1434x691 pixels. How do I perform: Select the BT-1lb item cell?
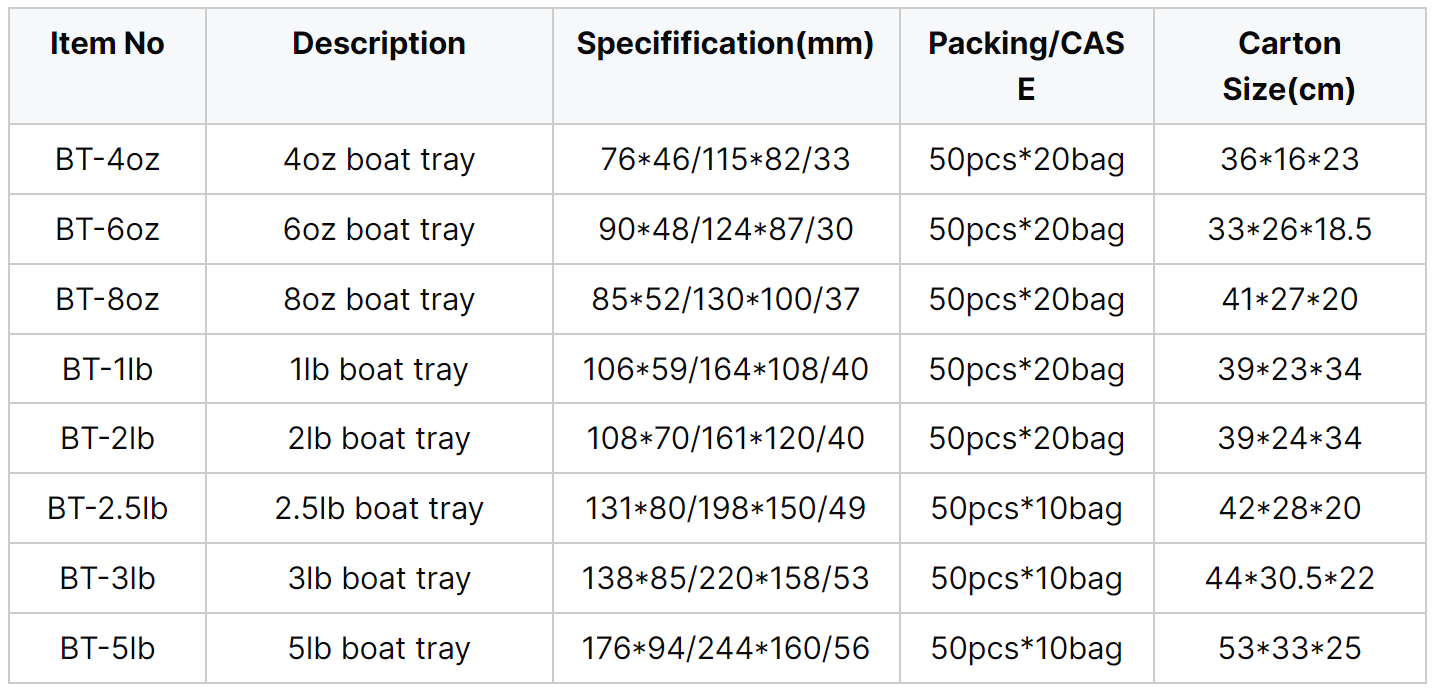pyautogui.click(x=107, y=370)
